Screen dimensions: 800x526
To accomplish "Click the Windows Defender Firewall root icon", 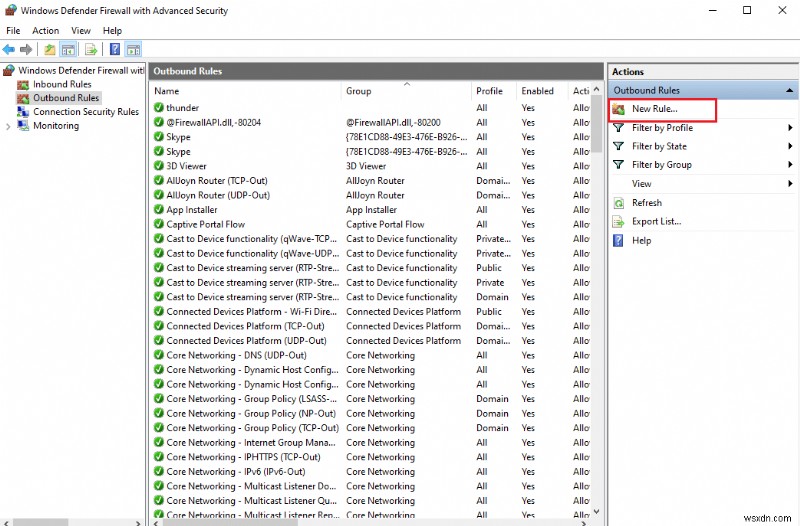I will click(x=9, y=70).
